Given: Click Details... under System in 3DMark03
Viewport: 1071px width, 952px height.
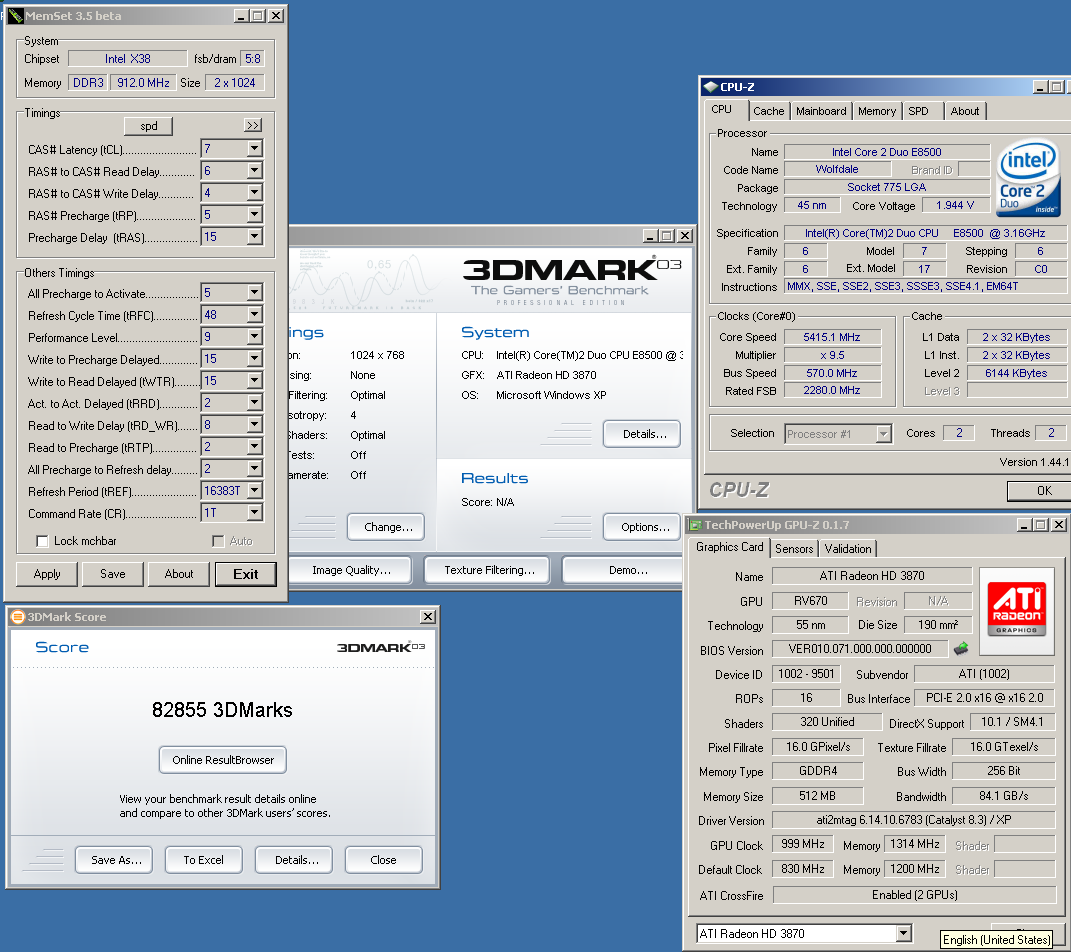Looking at the screenshot, I should pyautogui.click(x=642, y=434).
